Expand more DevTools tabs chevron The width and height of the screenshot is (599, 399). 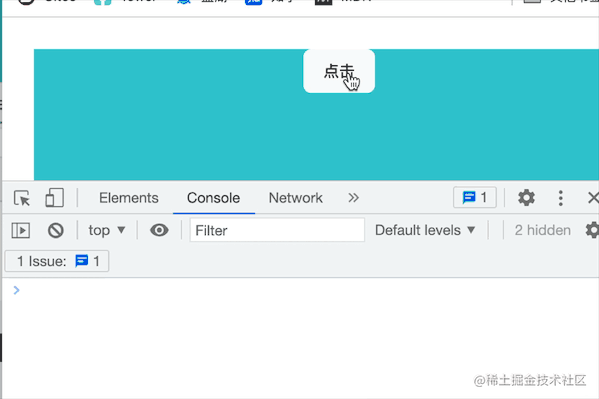point(353,198)
